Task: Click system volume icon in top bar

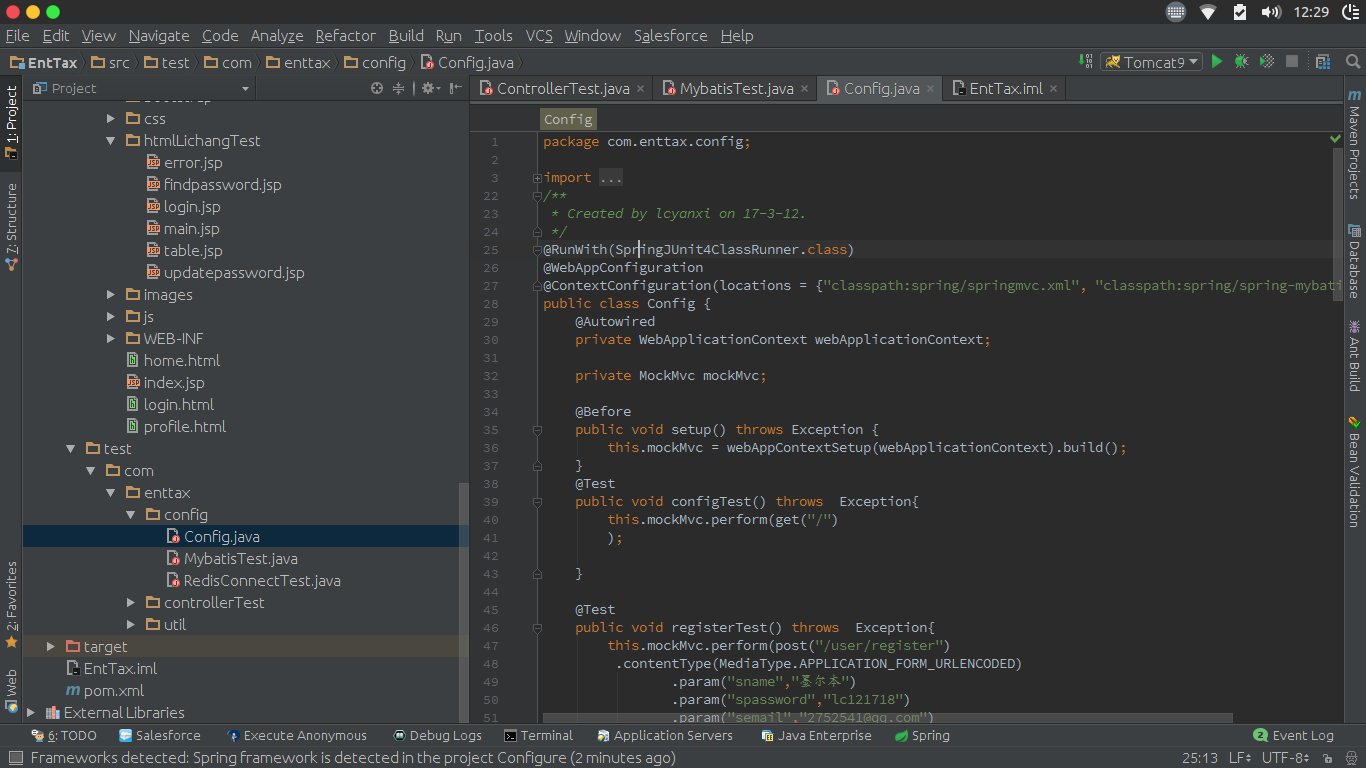Action: tap(1271, 12)
